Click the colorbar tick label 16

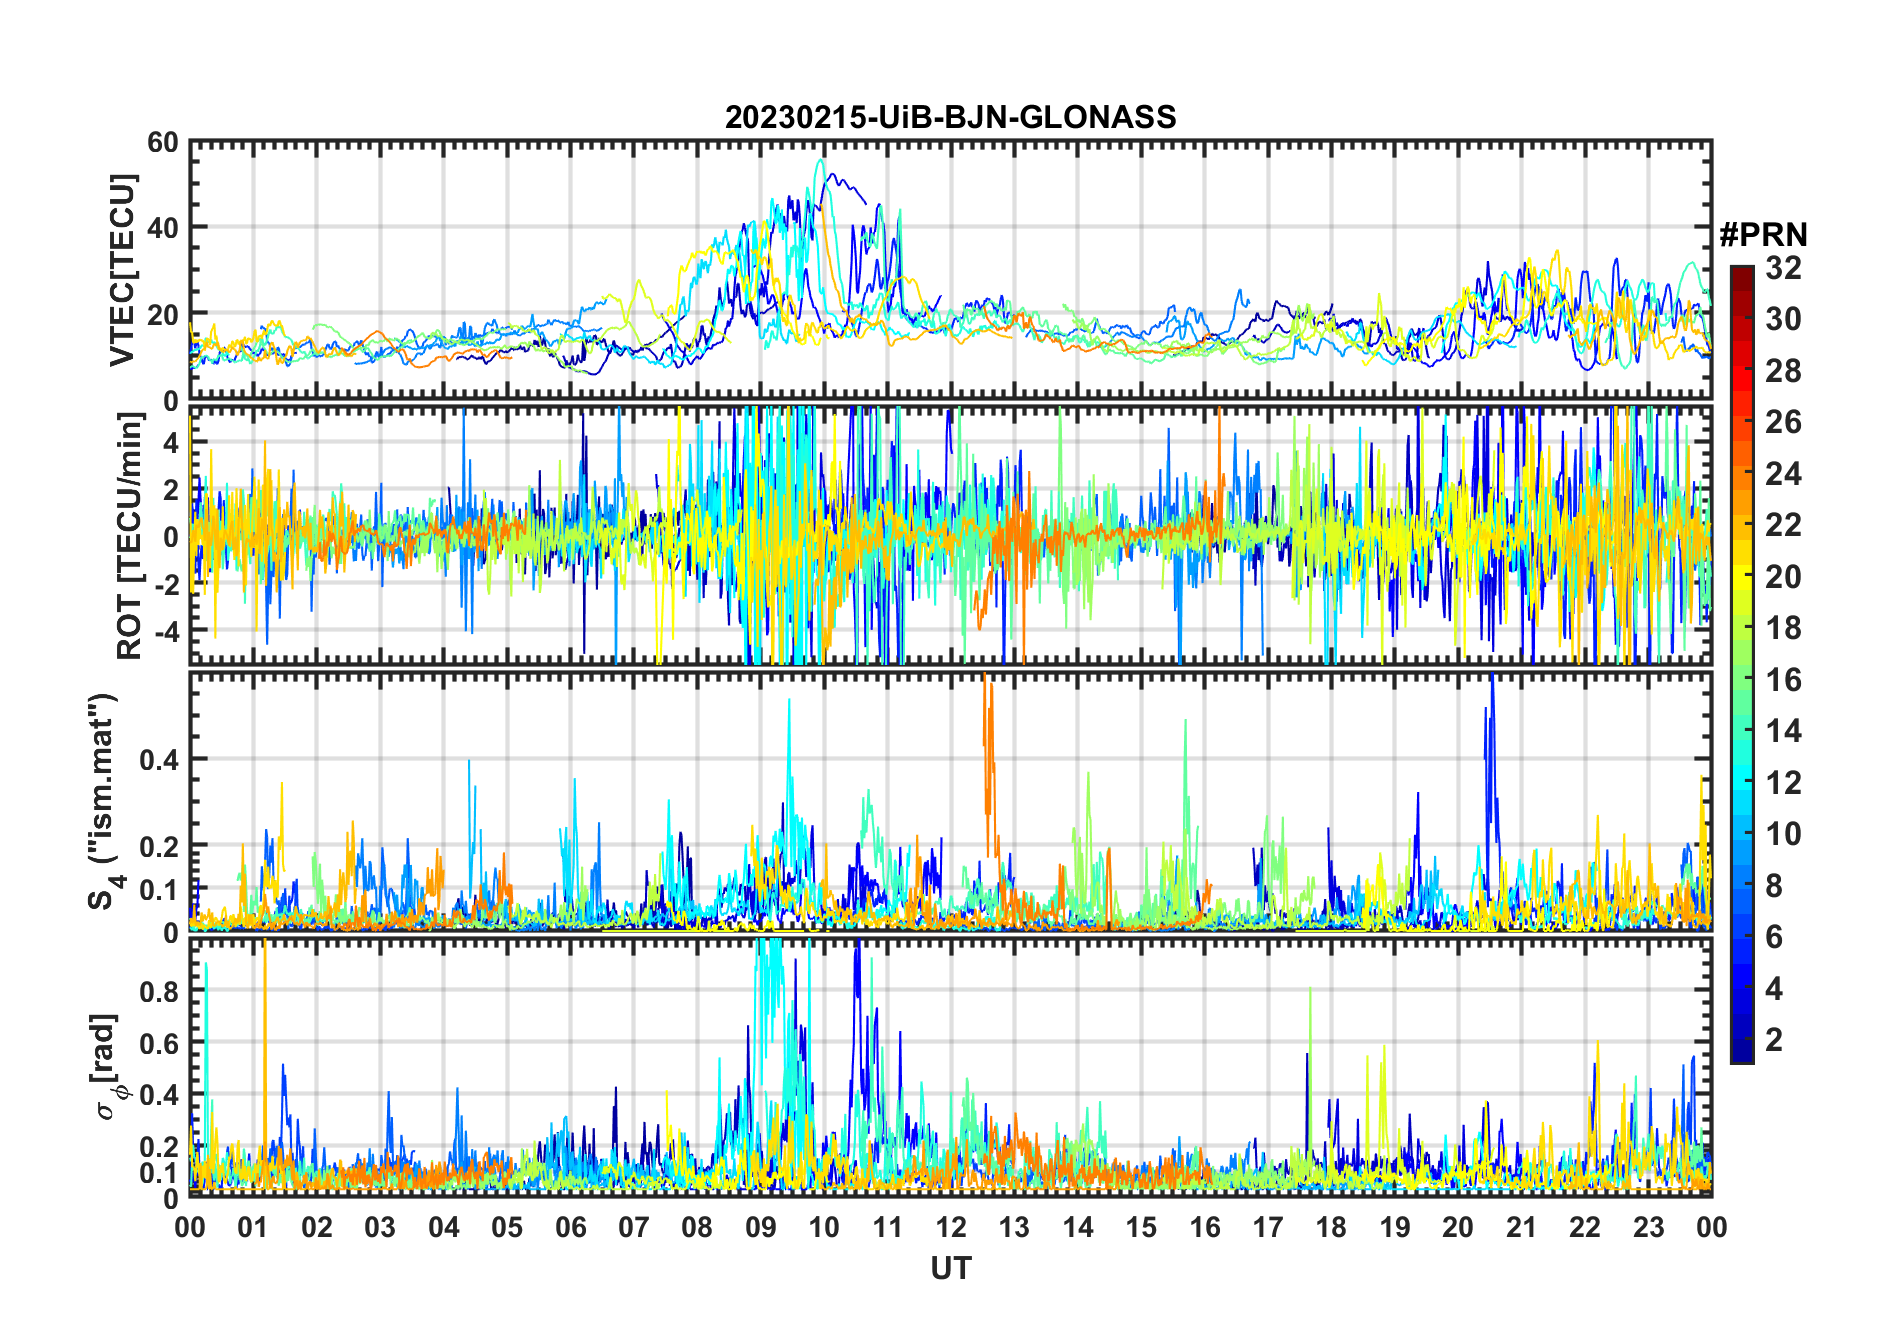tap(1783, 680)
